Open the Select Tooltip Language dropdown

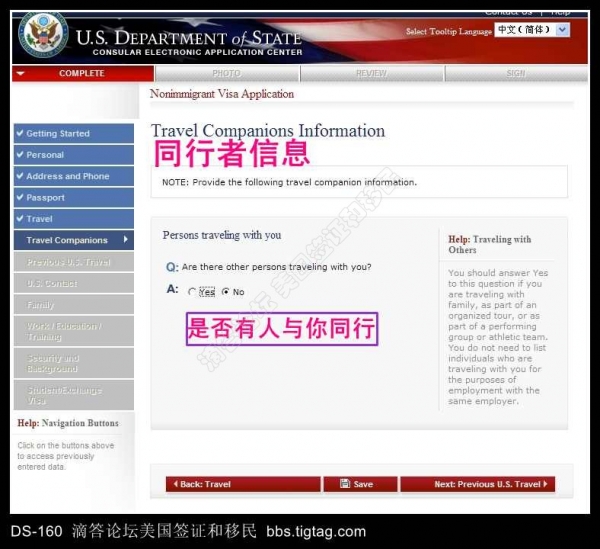click(532, 30)
